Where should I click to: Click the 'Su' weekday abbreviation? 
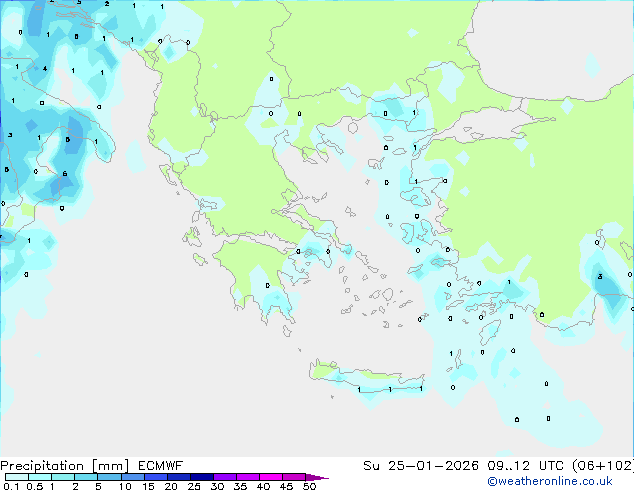[371, 466]
